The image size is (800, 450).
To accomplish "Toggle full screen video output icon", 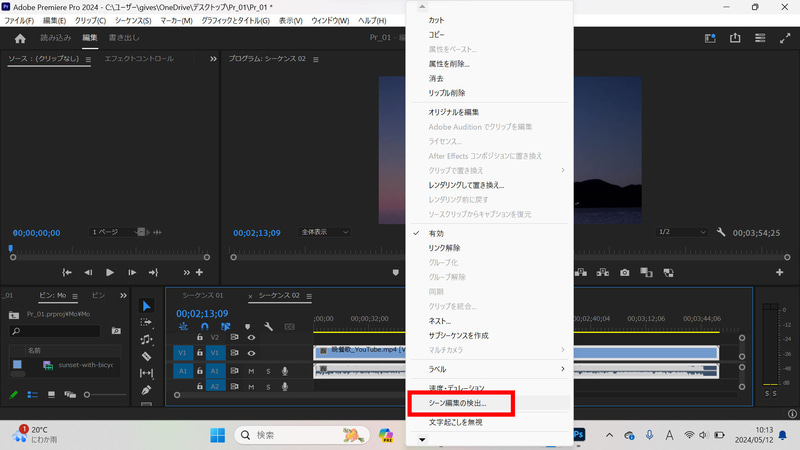I will click(x=785, y=38).
